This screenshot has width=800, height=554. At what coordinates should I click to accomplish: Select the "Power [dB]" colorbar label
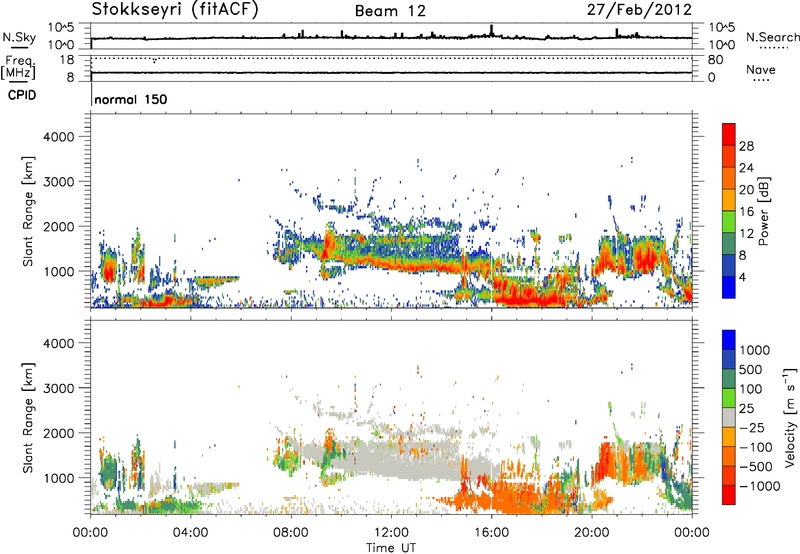763,211
